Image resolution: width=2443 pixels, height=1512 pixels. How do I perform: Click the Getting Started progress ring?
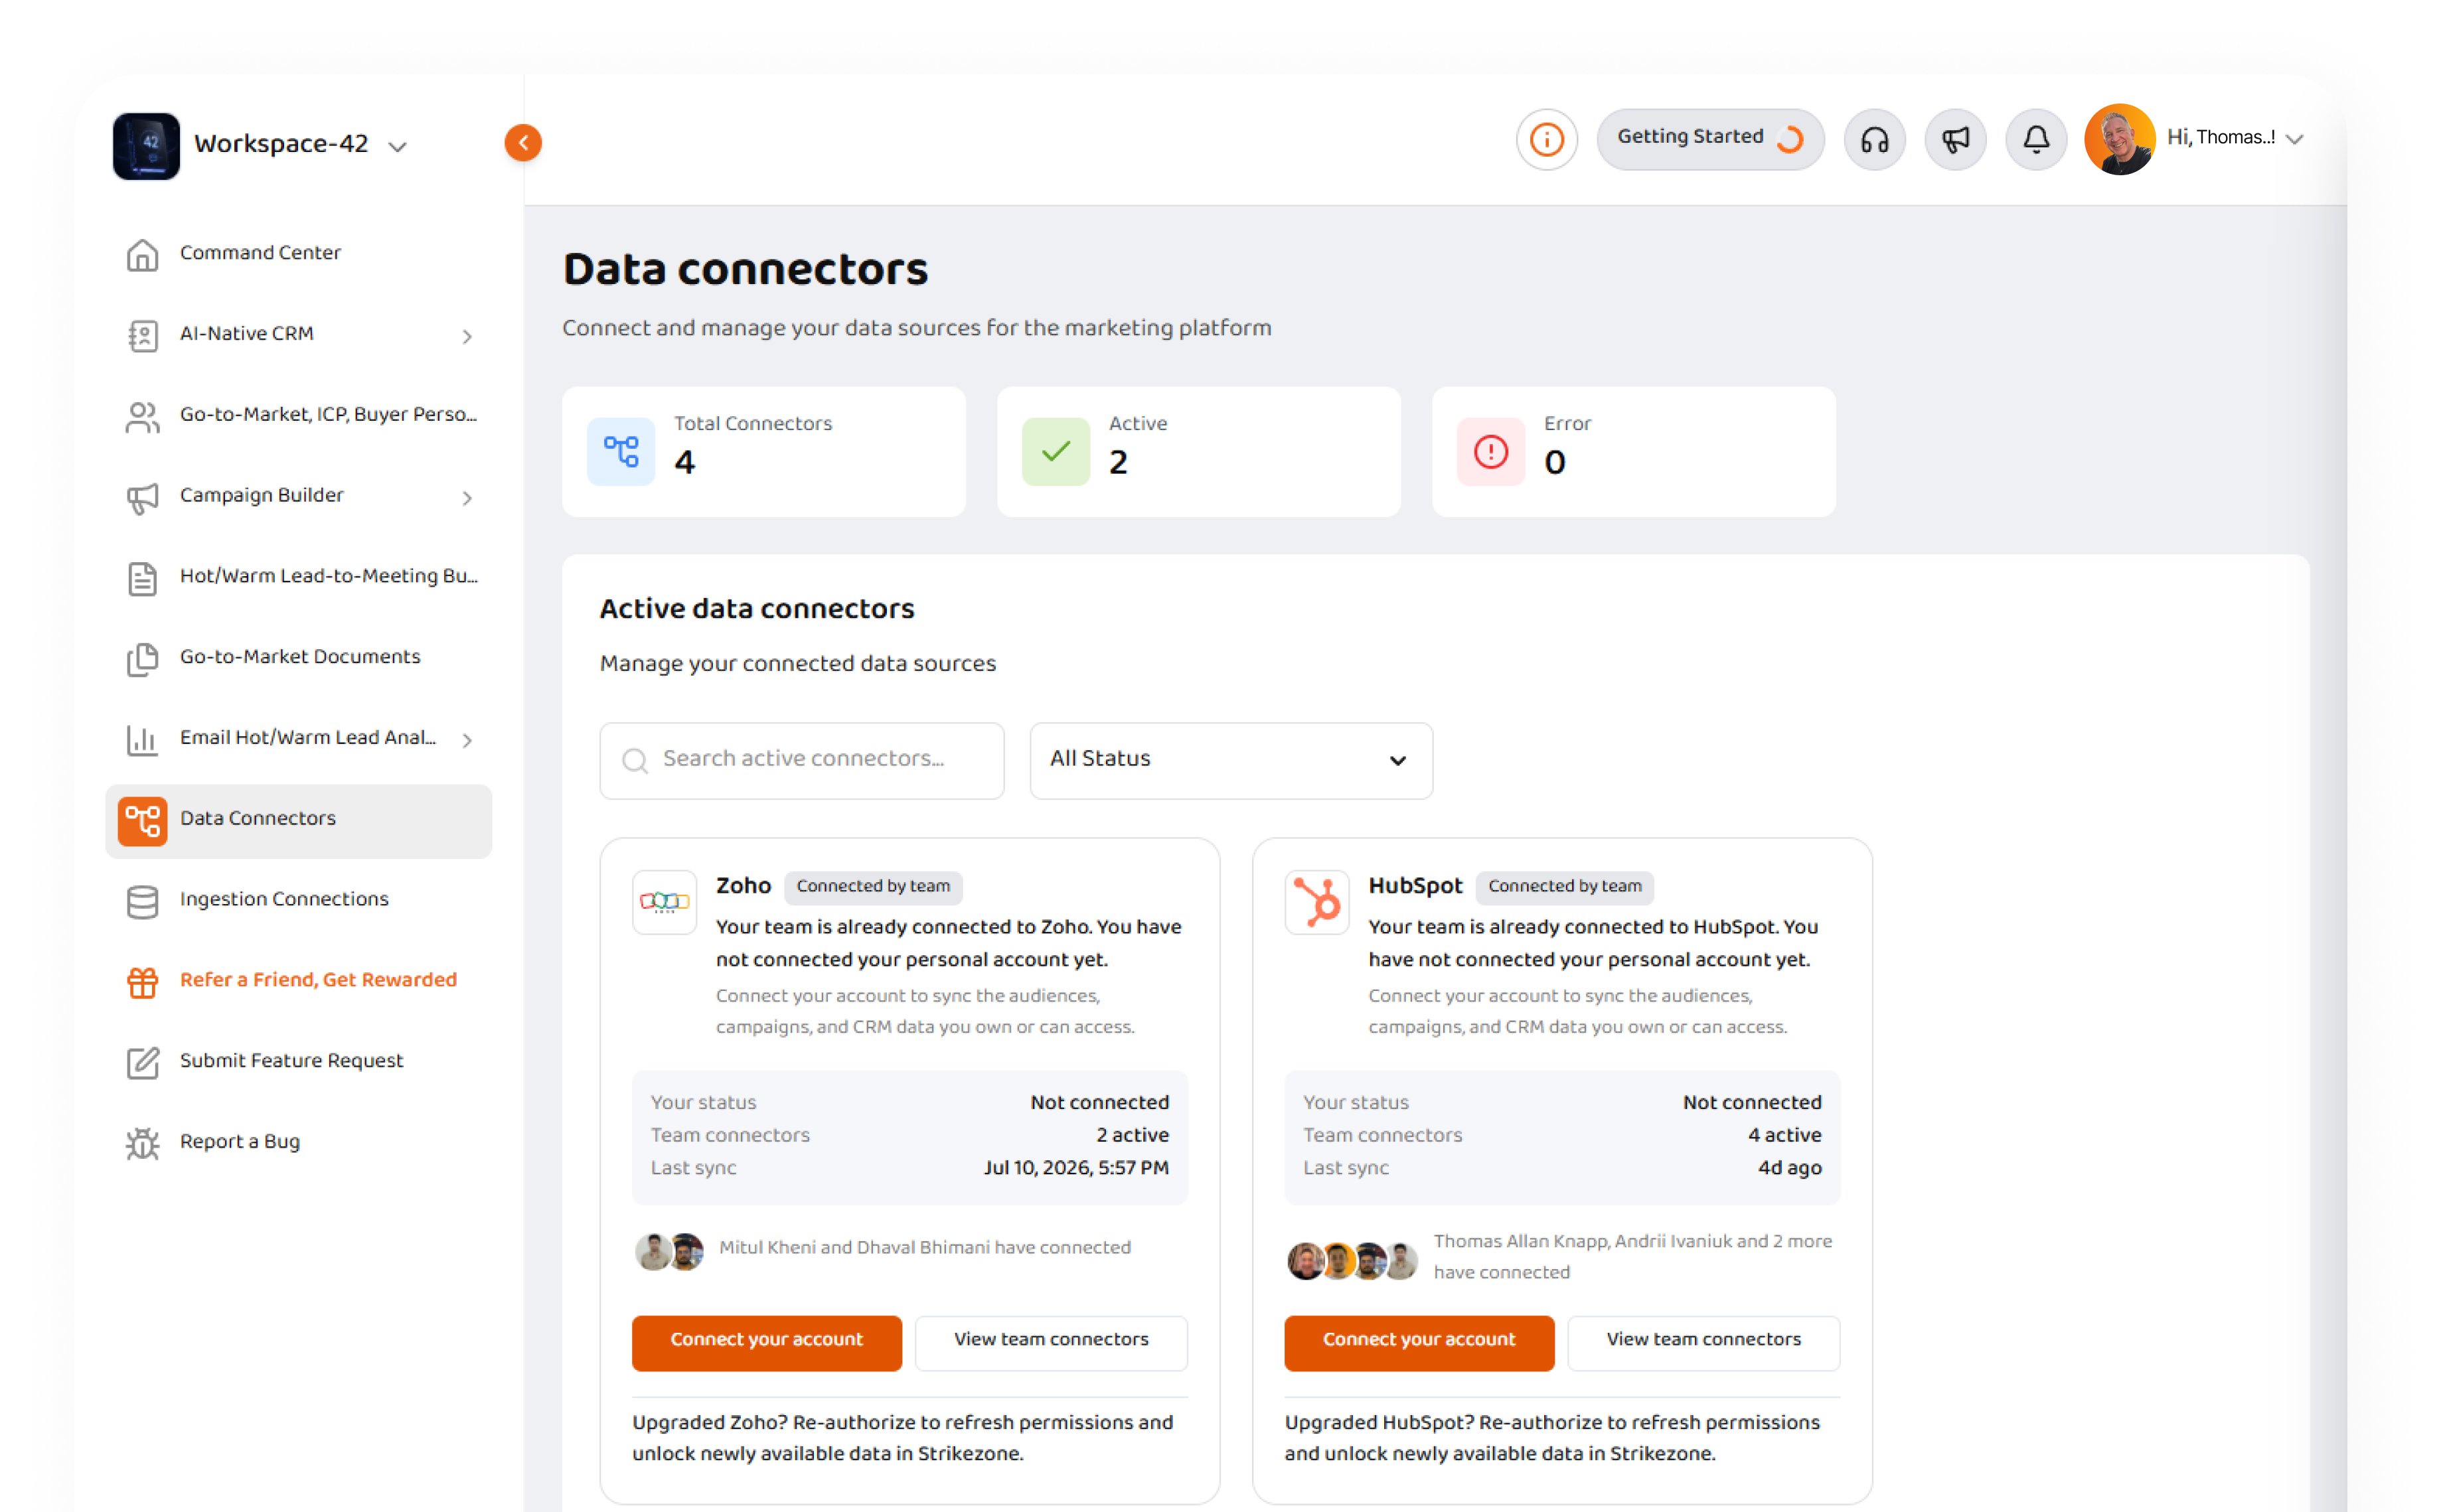1790,139
